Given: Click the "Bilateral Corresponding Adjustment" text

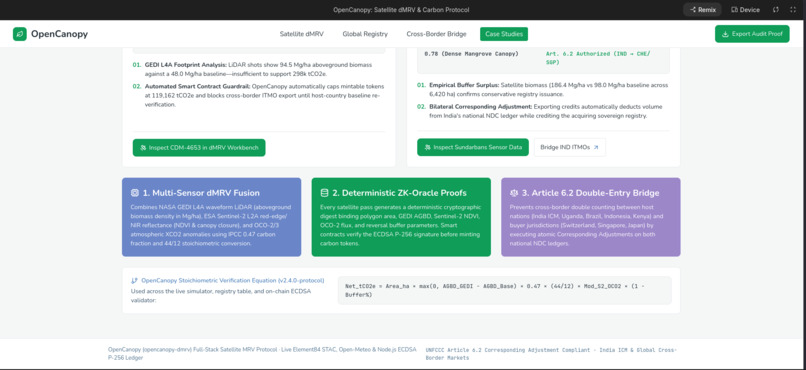Looking at the screenshot, I should [x=481, y=107].
